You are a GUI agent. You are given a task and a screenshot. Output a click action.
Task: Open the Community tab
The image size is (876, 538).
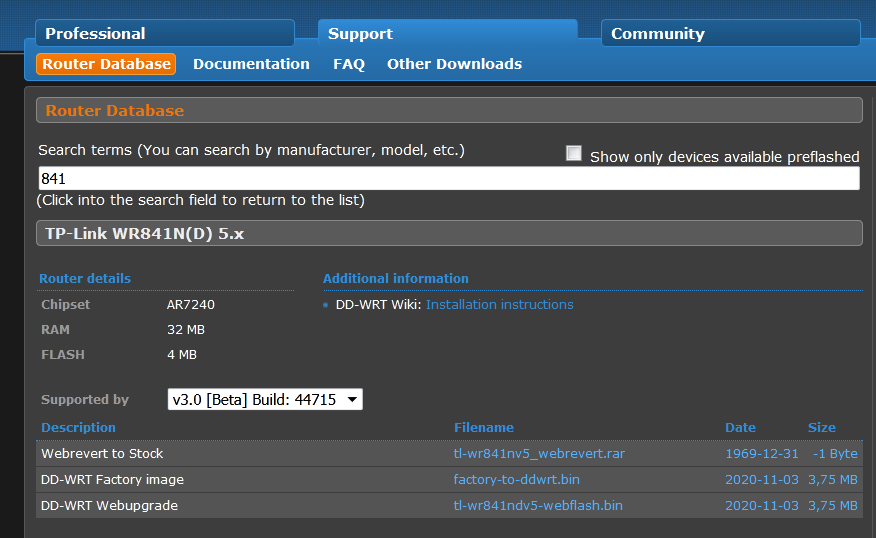pos(730,34)
